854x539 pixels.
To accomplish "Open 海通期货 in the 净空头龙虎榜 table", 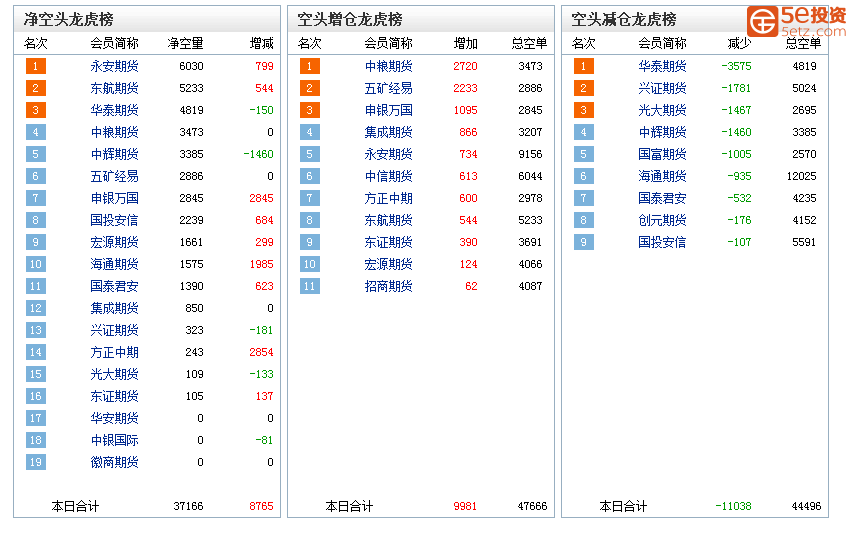I will tap(114, 265).
